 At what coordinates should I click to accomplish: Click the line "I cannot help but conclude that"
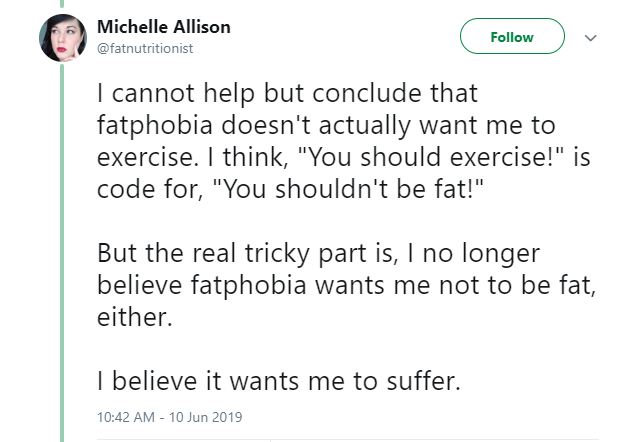[x=288, y=94]
